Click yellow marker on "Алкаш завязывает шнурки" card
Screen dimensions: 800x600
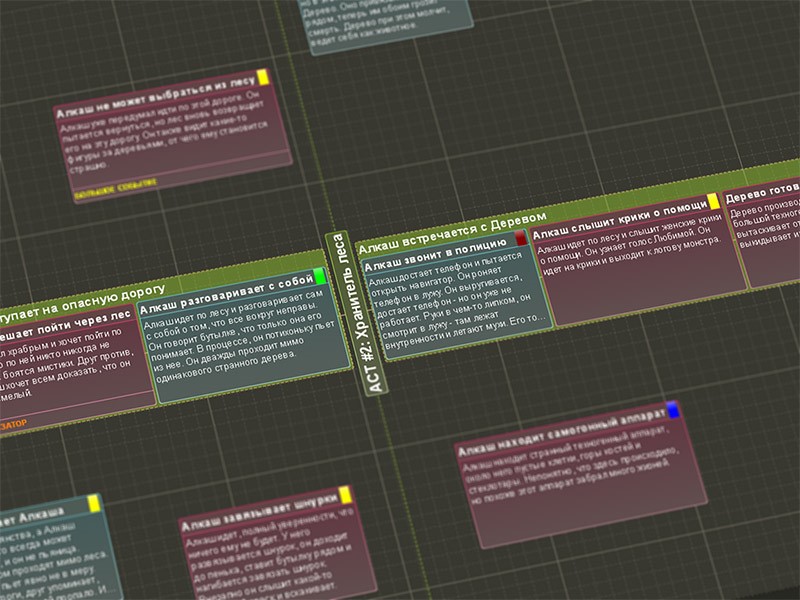click(x=345, y=493)
